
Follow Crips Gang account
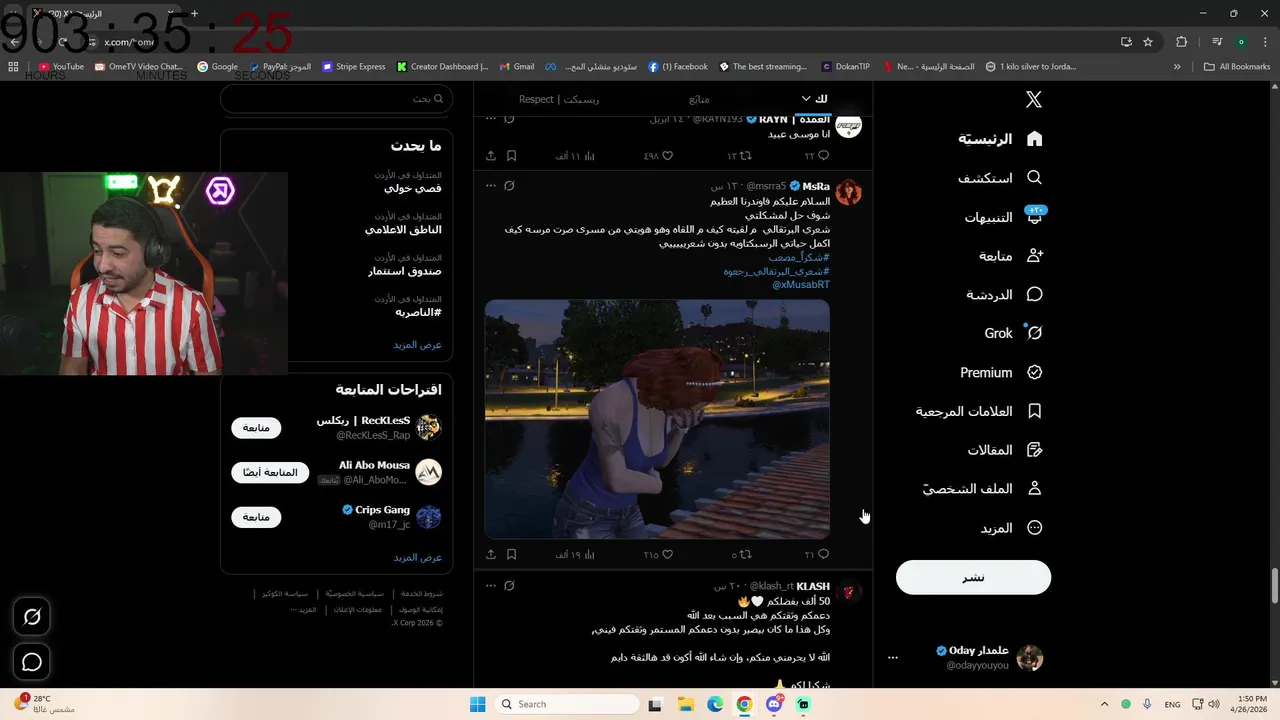click(x=256, y=517)
